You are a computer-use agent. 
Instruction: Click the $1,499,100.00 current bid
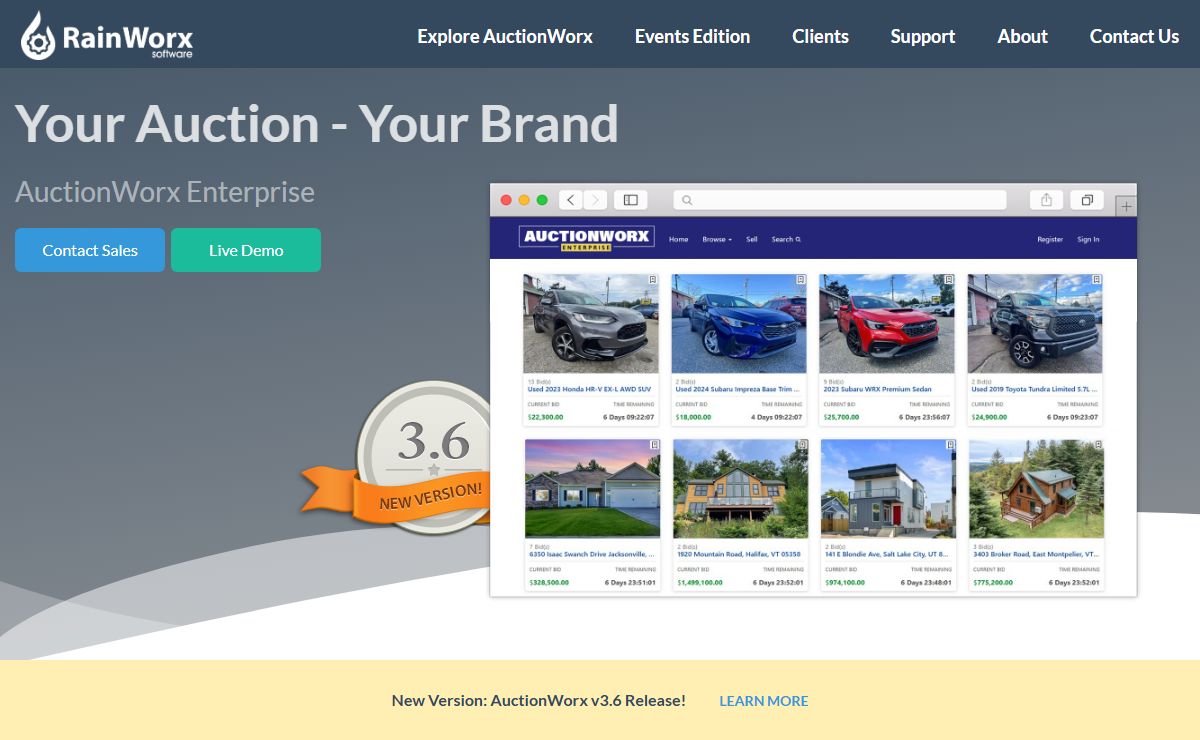[699, 582]
